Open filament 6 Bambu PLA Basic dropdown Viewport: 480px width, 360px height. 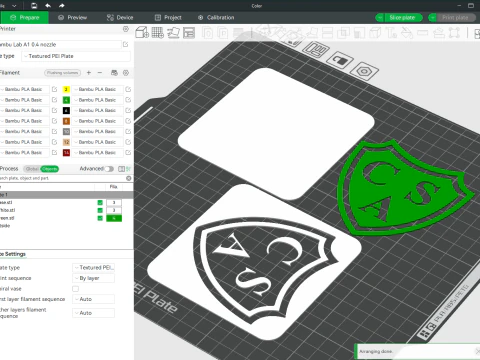pyautogui.click(x=97, y=110)
